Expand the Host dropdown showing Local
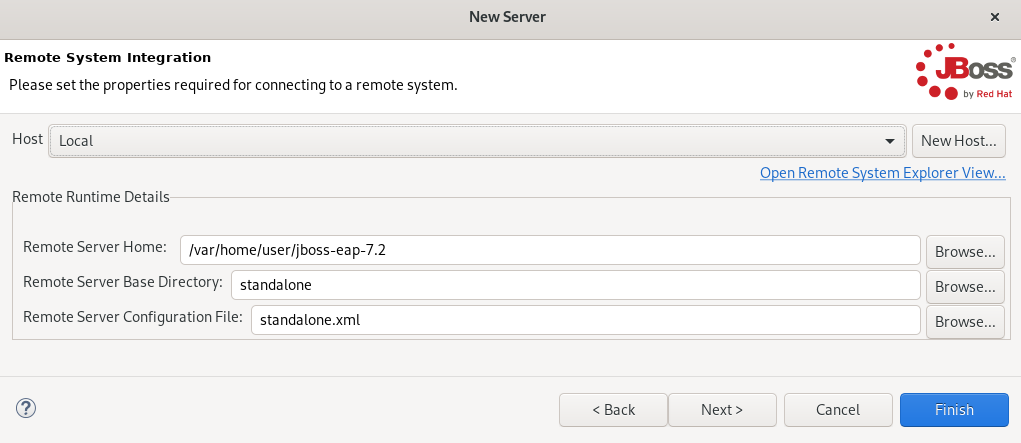The image size is (1021, 443). point(477,141)
